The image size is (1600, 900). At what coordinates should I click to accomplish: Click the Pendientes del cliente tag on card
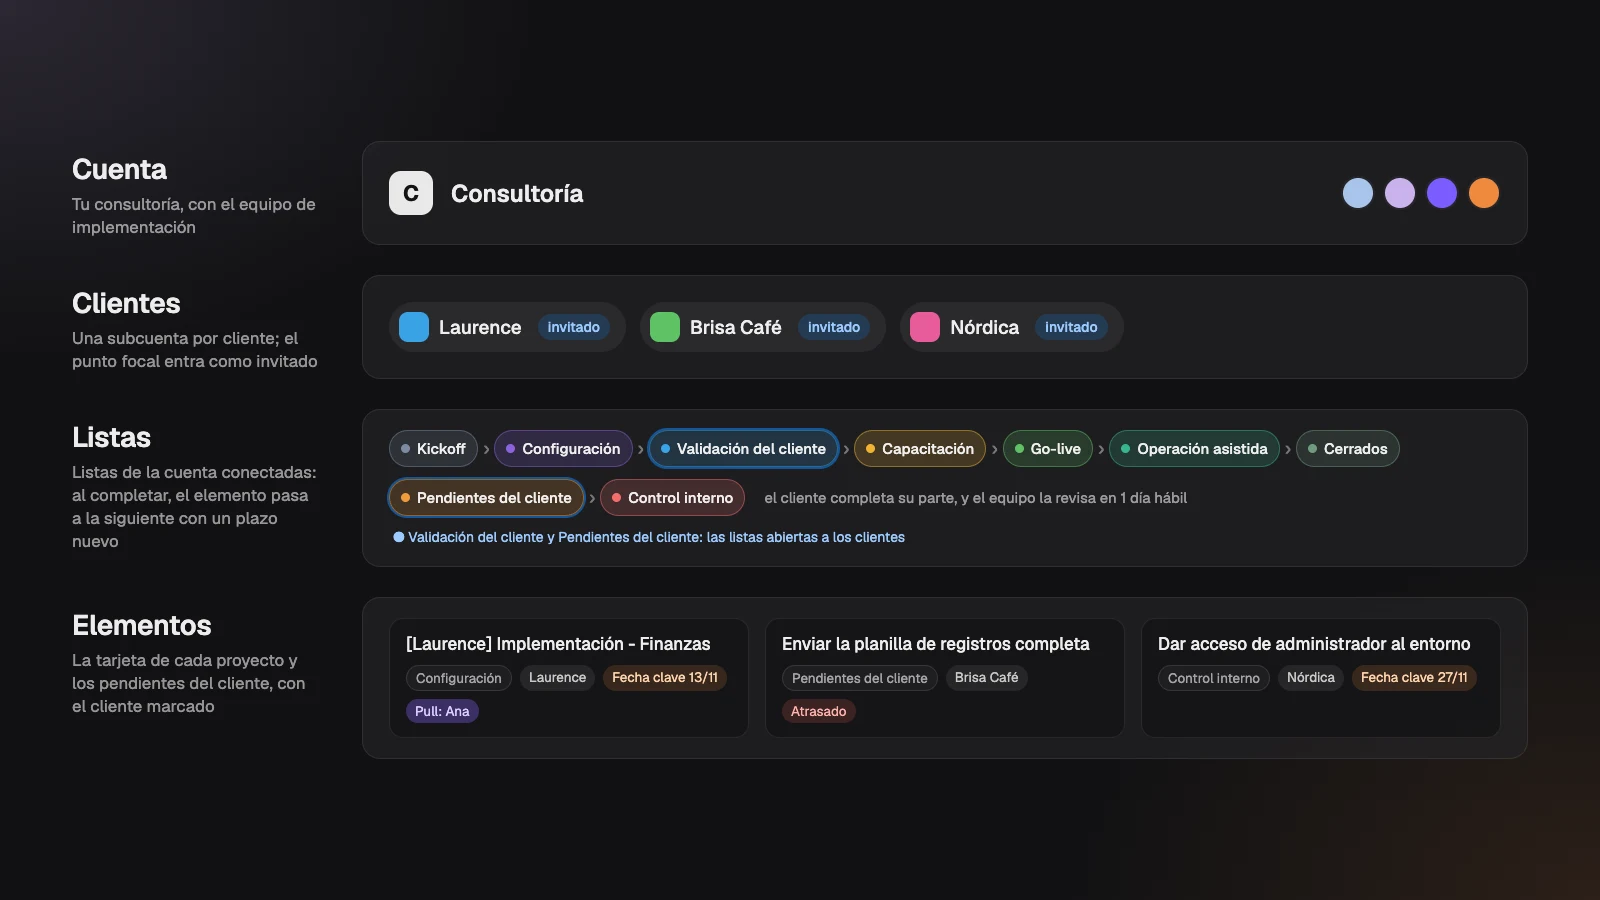pos(860,678)
